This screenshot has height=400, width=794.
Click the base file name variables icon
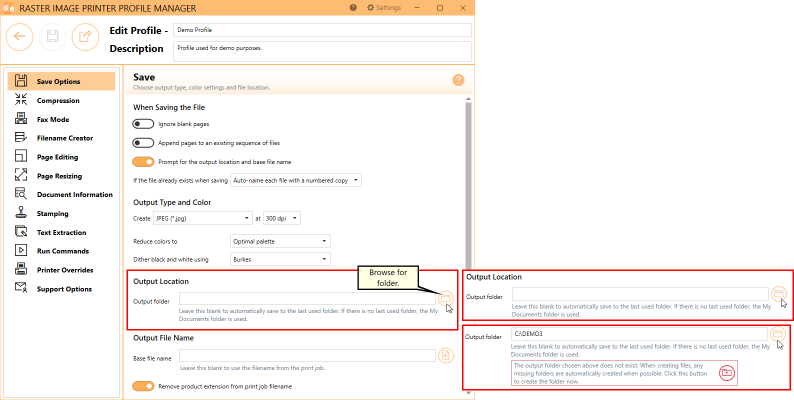446,355
